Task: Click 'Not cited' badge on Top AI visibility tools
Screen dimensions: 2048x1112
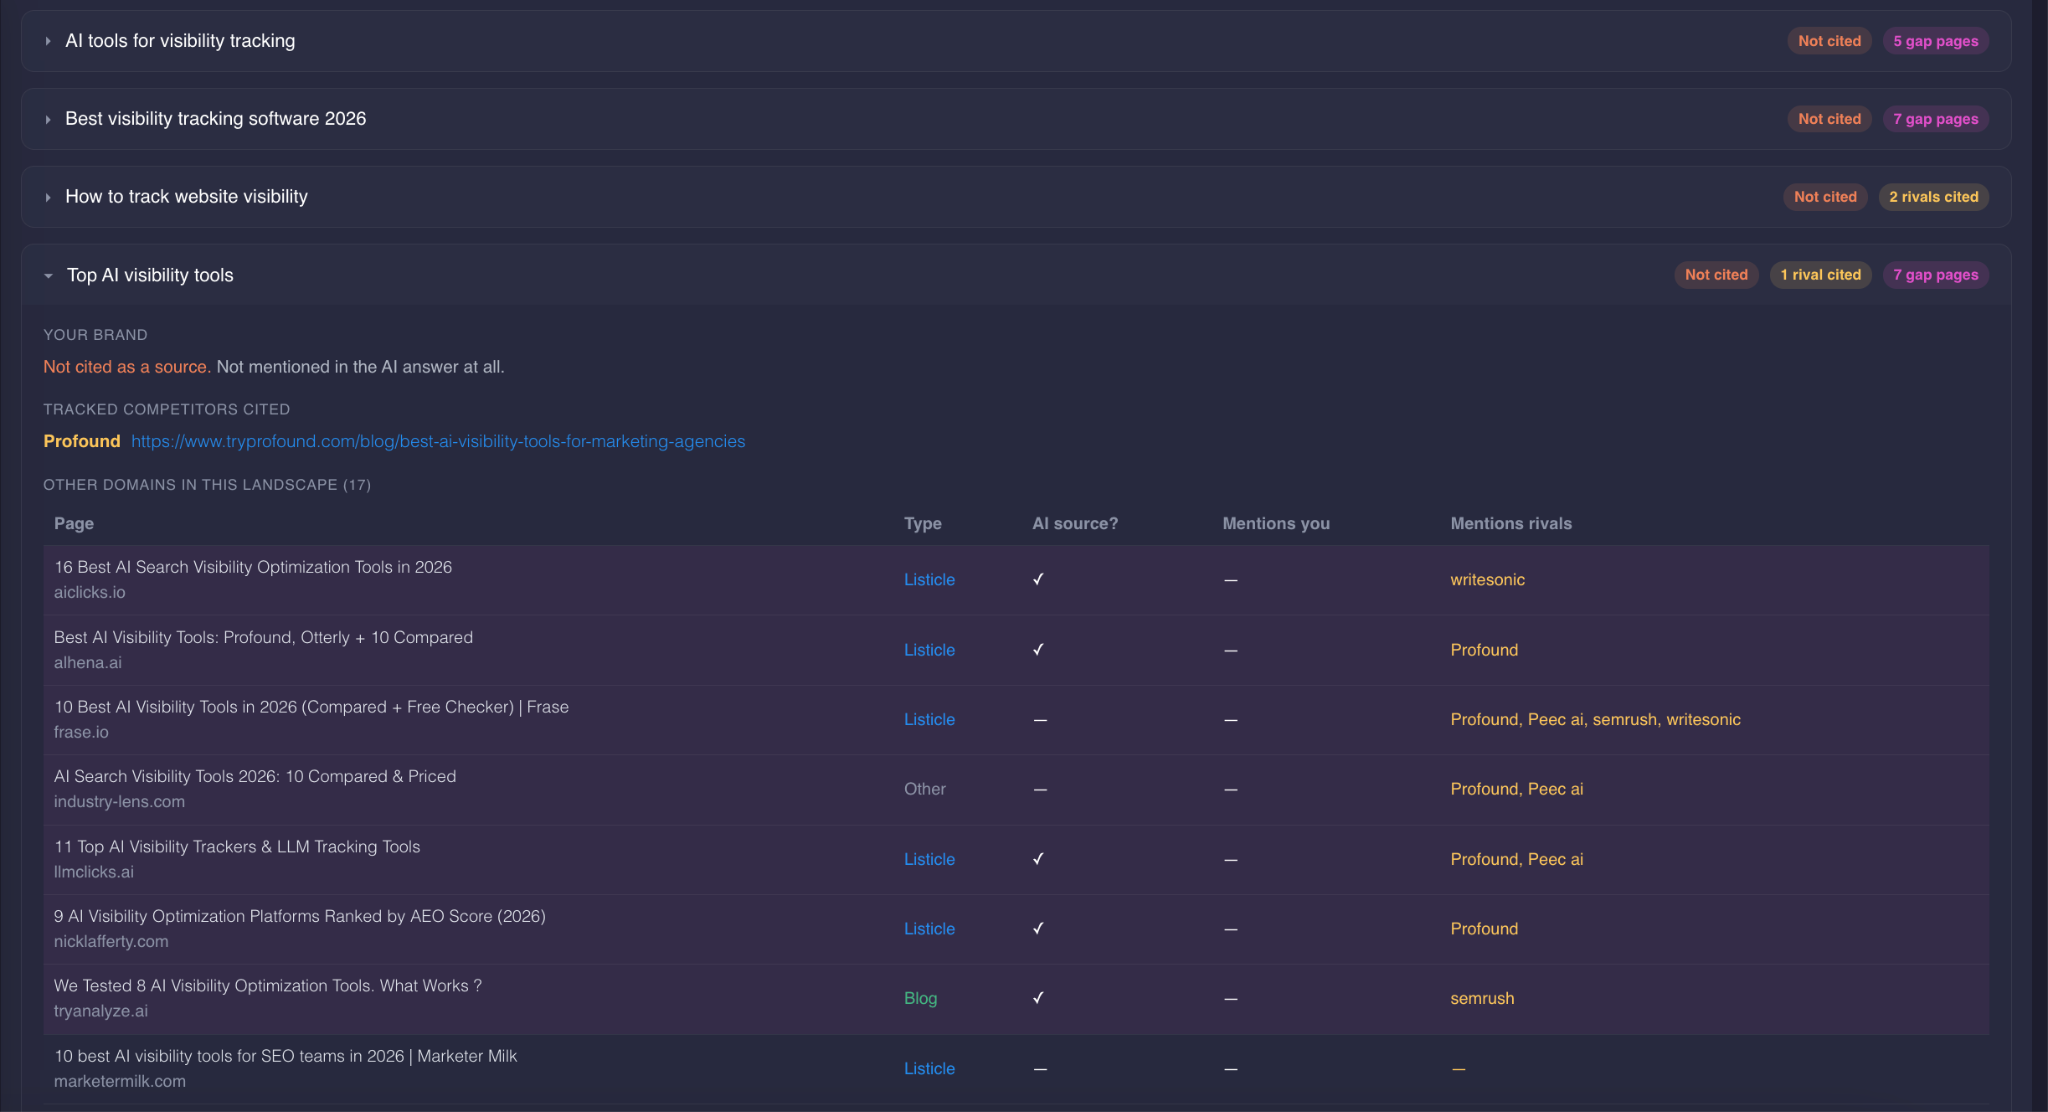Action: [x=1716, y=275]
